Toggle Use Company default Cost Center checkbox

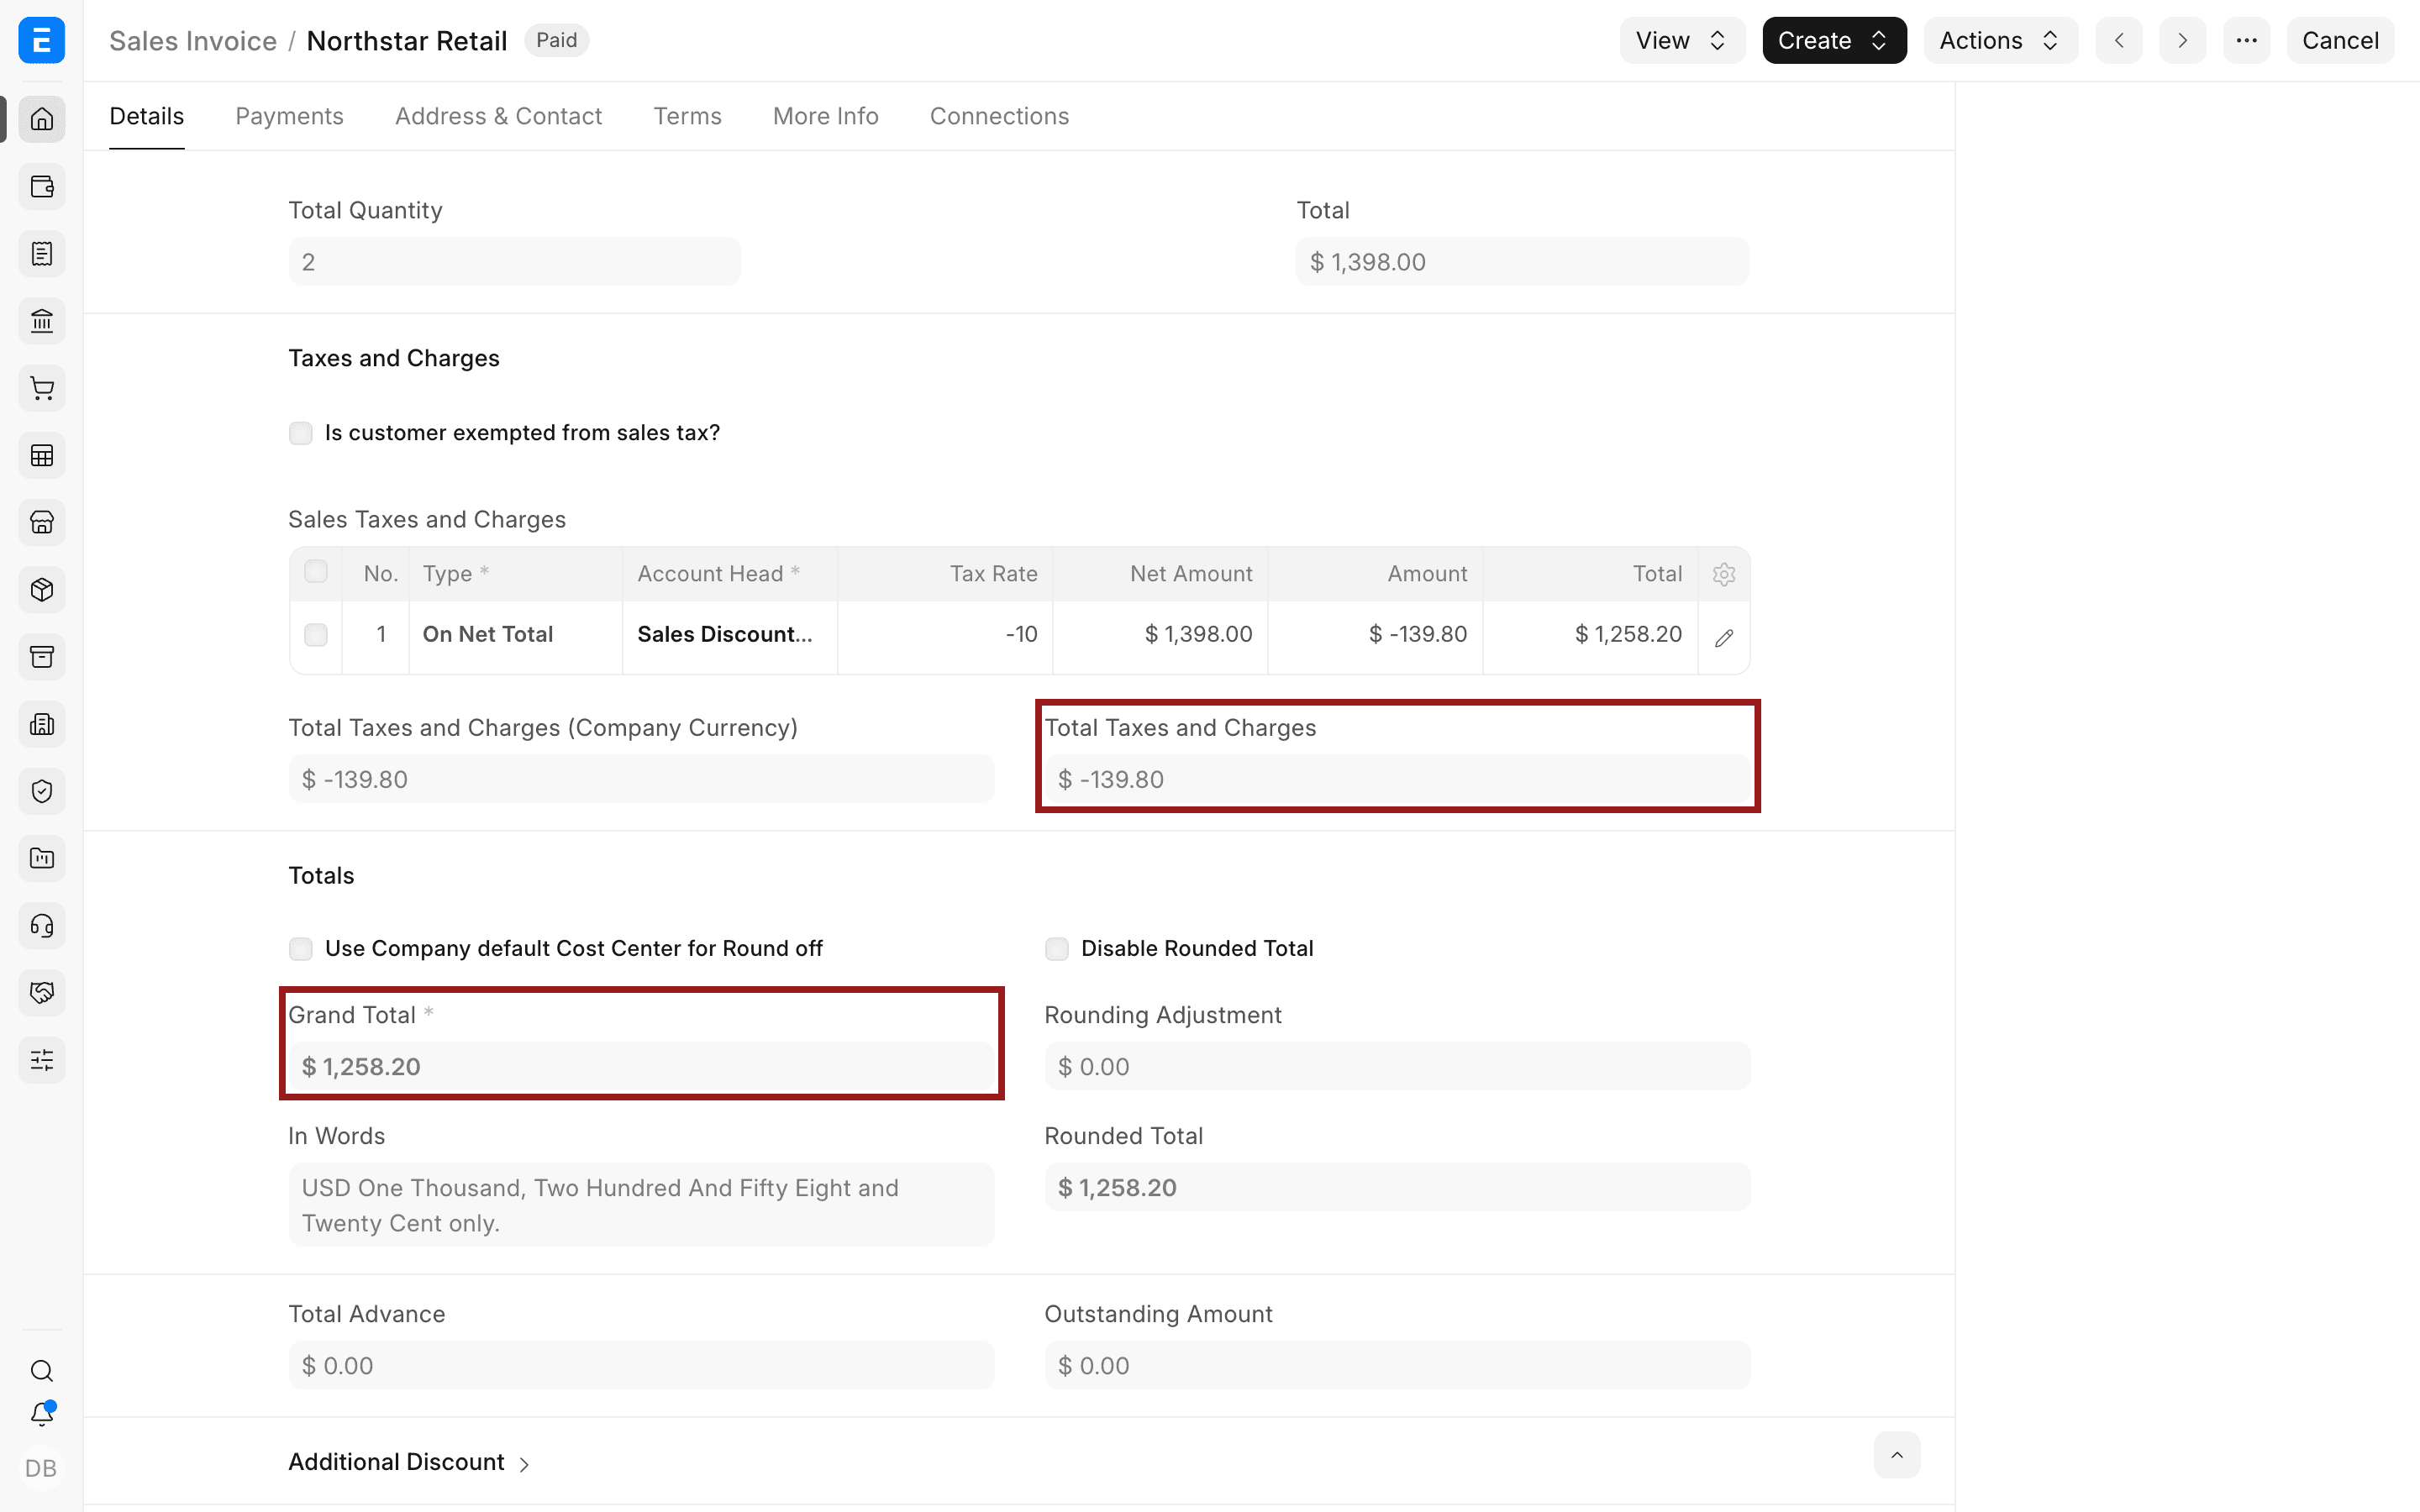pyautogui.click(x=300, y=948)
